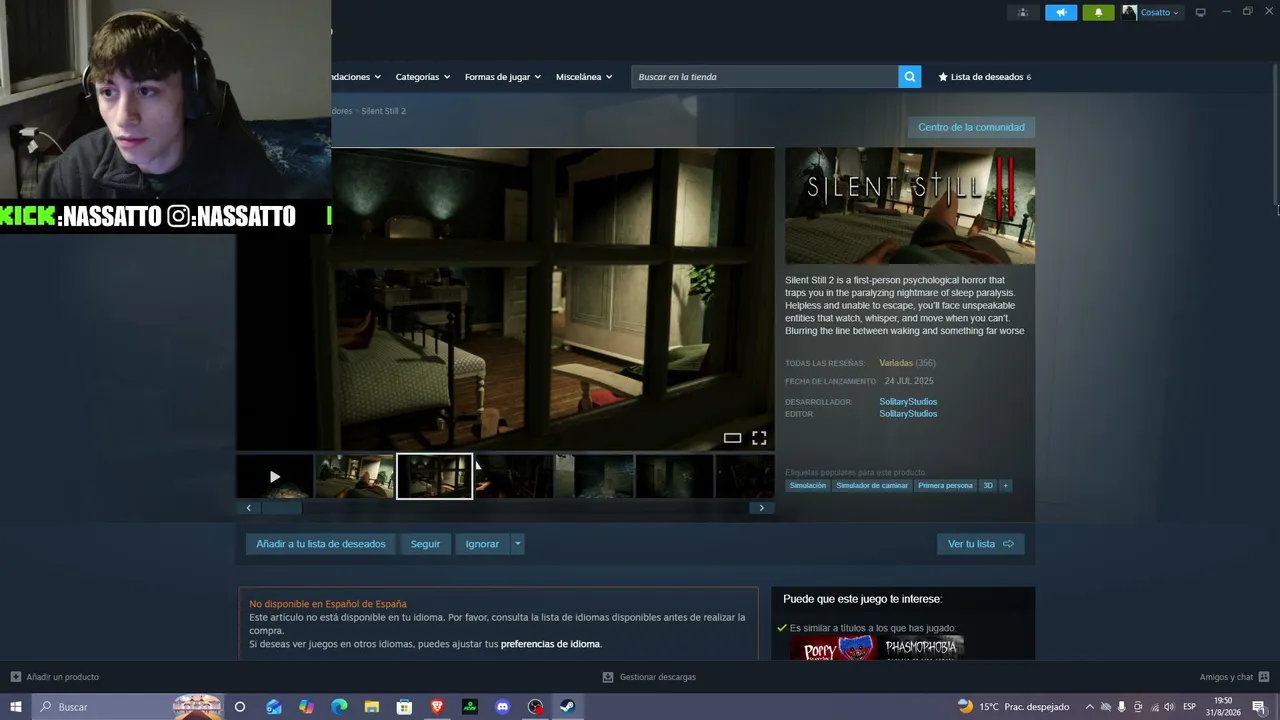
Task: Click the Ignorar button
Action: click(482, 544)
